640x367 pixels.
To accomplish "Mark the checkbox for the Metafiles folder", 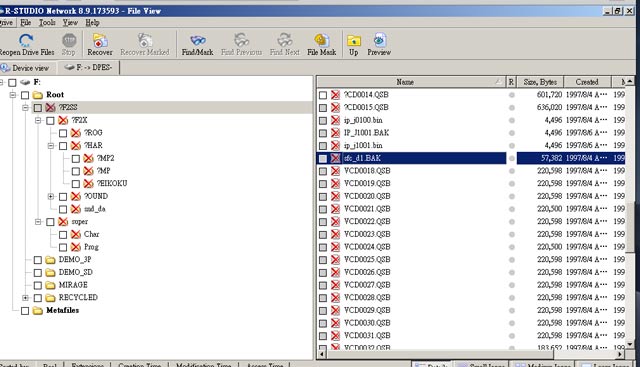I will 25,311.
